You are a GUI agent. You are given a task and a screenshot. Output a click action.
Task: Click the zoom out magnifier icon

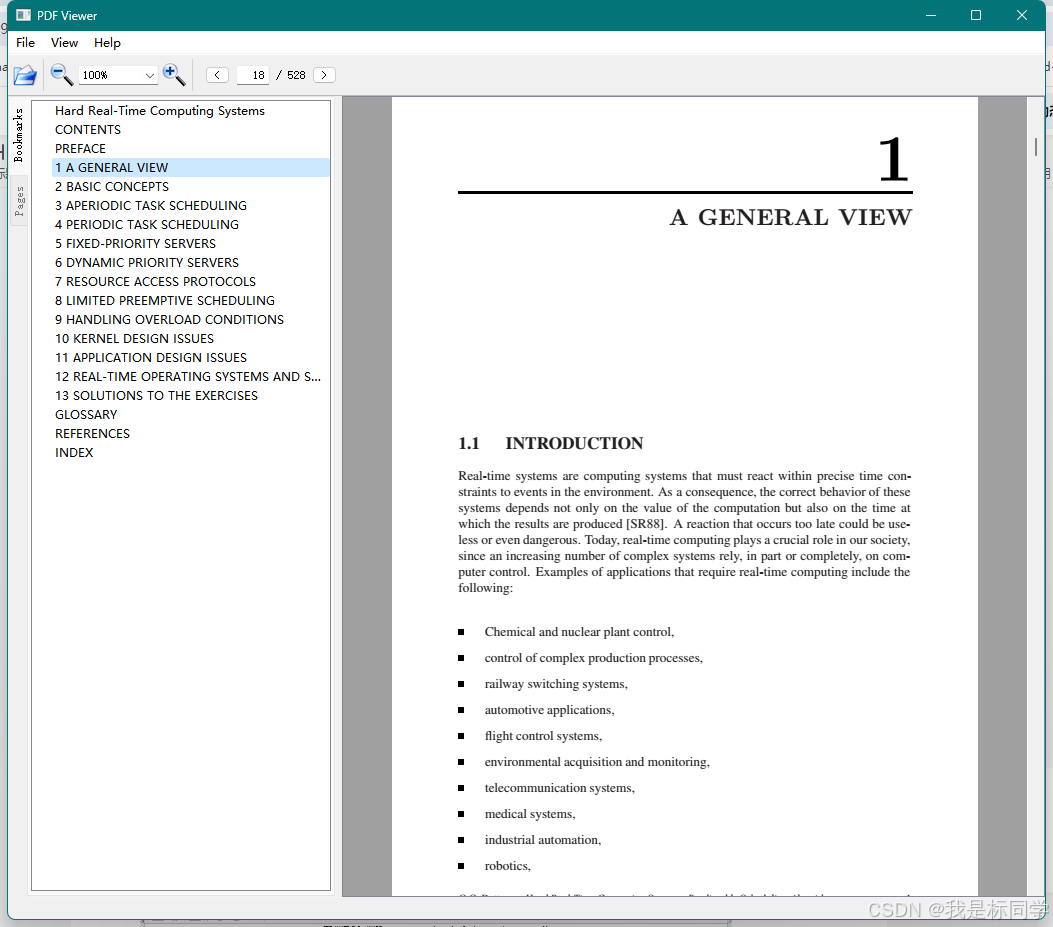[x=62, y=75]
